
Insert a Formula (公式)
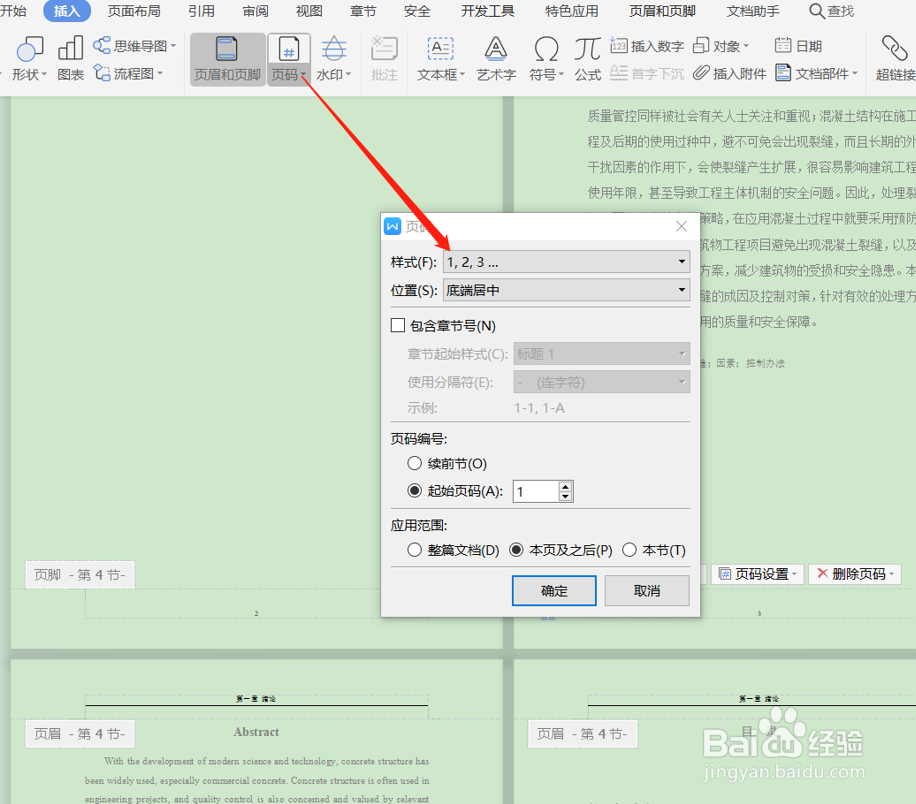[588, 58]
